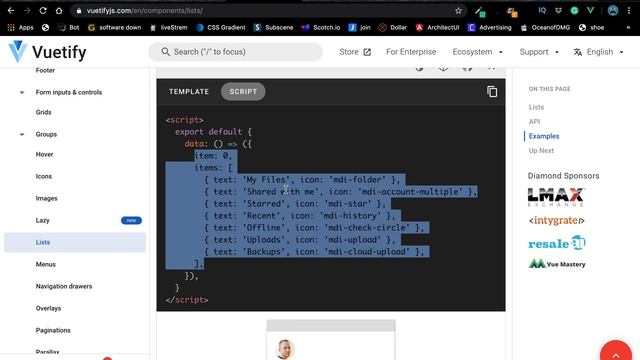The image size is (640, 360).
Task: Click the Vuetify logo
Action: click(47, 52)
